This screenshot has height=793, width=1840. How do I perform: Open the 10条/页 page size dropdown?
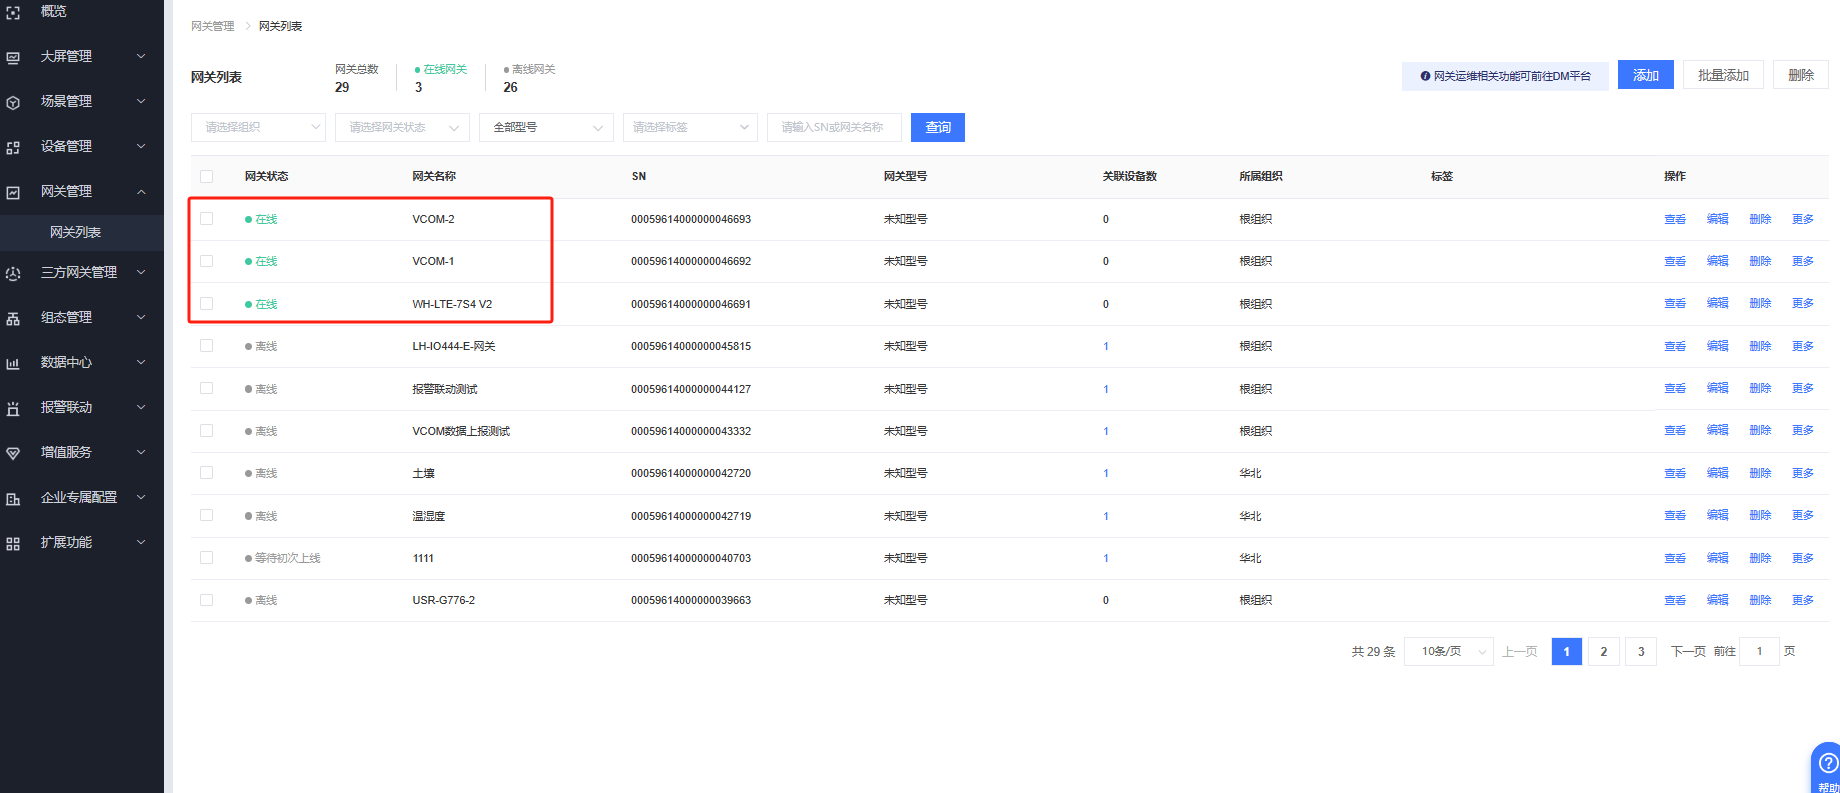[x=1448, y=651]
